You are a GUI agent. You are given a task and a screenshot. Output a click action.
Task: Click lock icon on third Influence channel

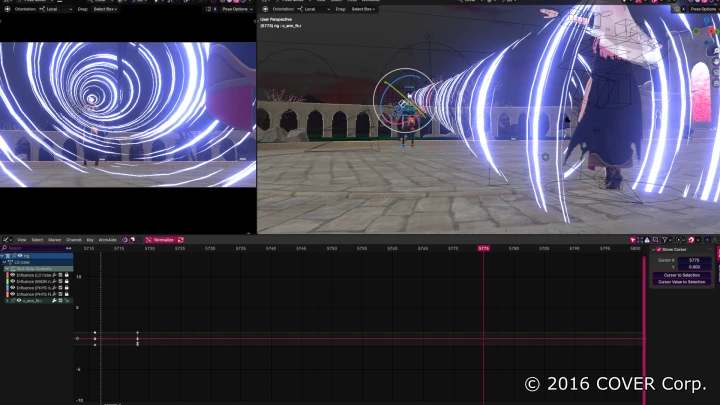67,288
